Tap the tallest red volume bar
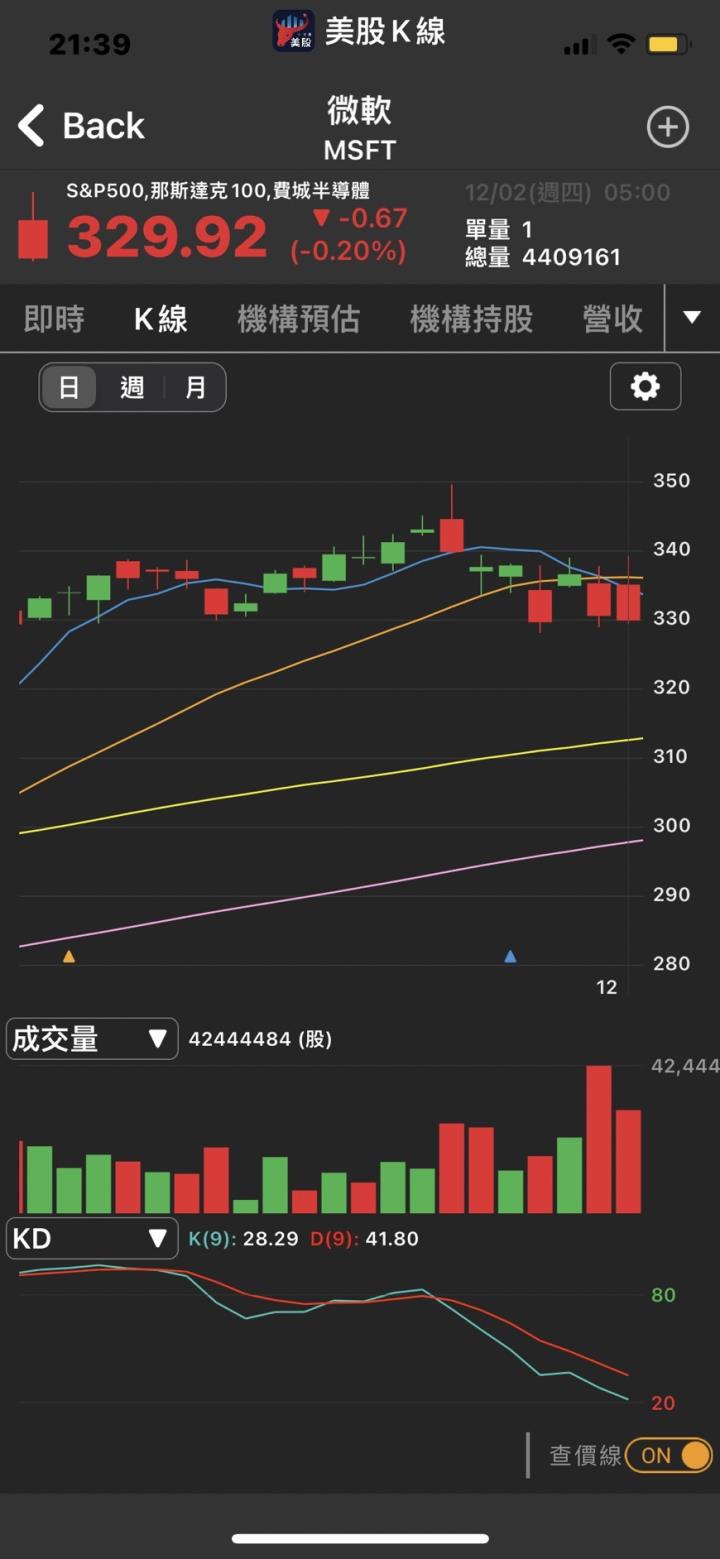Image resolution: width=720 pixels, height=1559 pixels. pos(598,1139)
